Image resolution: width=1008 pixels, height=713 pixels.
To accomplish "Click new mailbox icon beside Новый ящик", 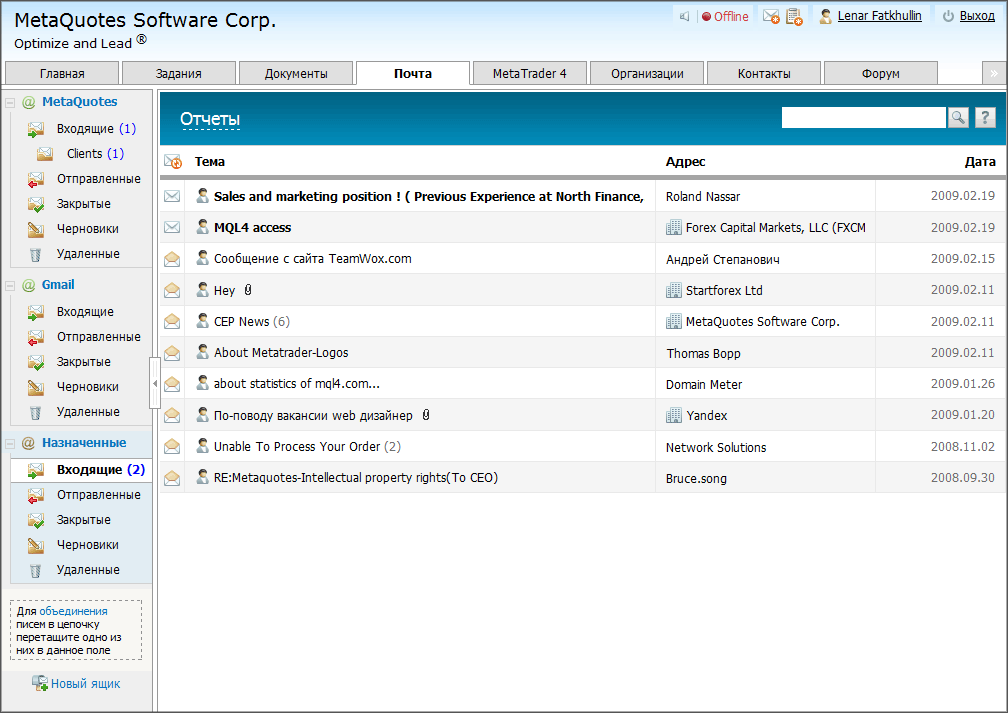I will point(40,683).
